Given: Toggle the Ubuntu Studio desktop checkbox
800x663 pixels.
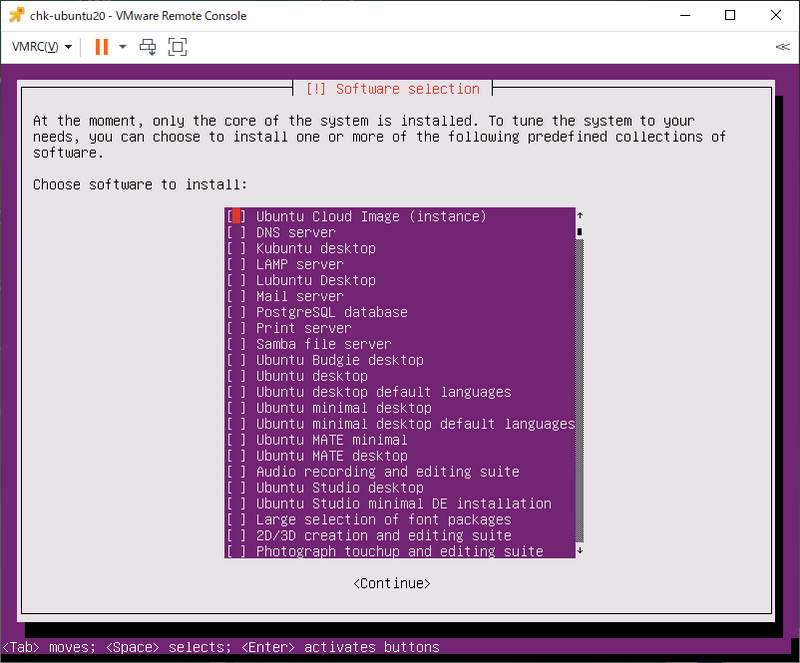Looking at the screenshot, I should coord(236,487).
